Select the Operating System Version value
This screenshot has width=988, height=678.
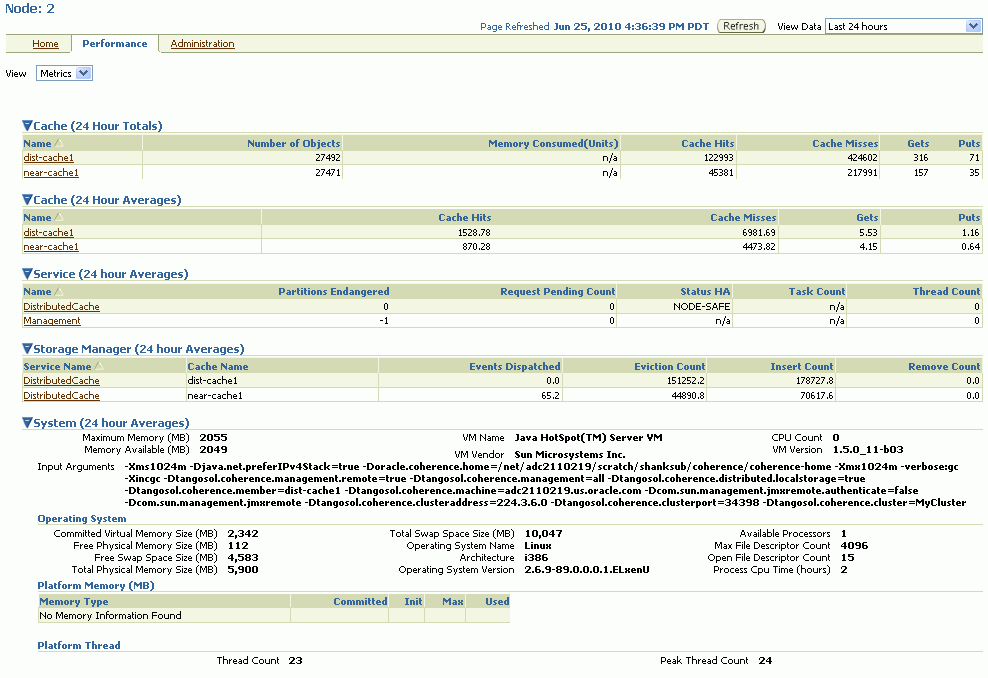click(x=587, y=570)
